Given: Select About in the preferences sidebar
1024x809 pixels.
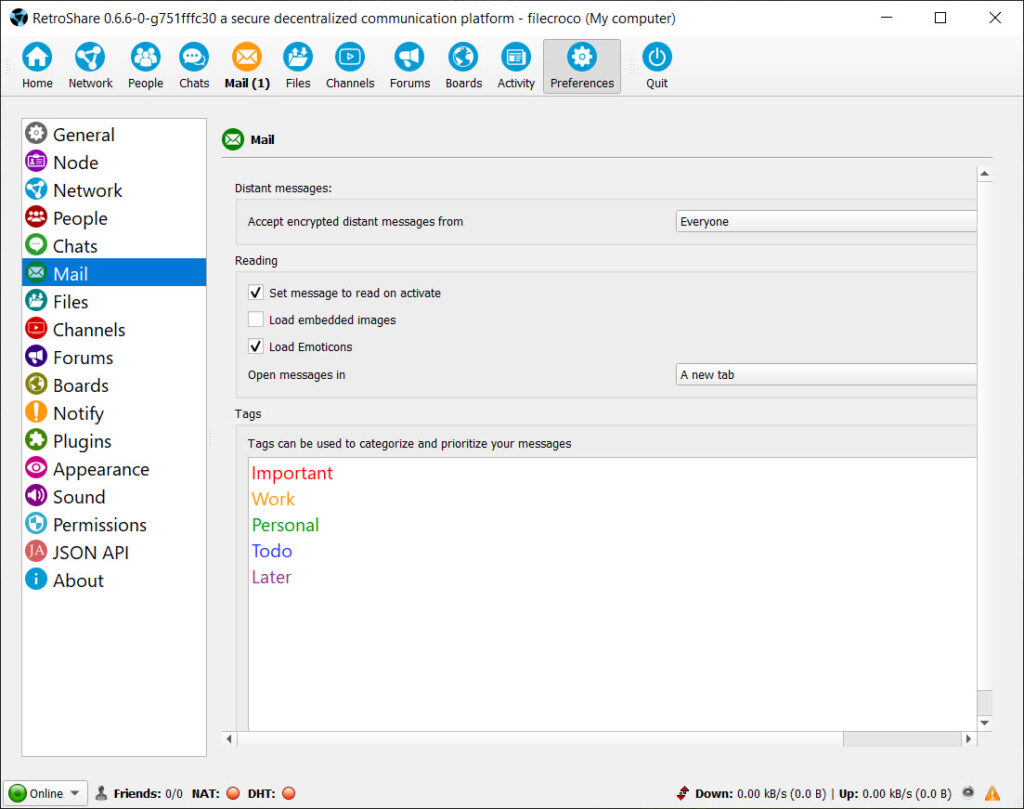Looking at the screenshot, I should (x=114, y=580).
